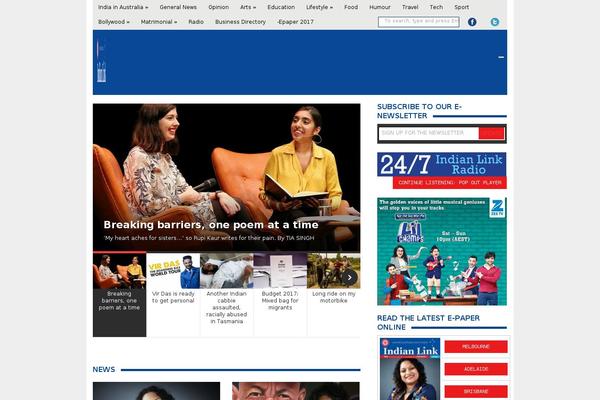
Task: Open the Twitter profile icon
Action: tap(495, 22)
